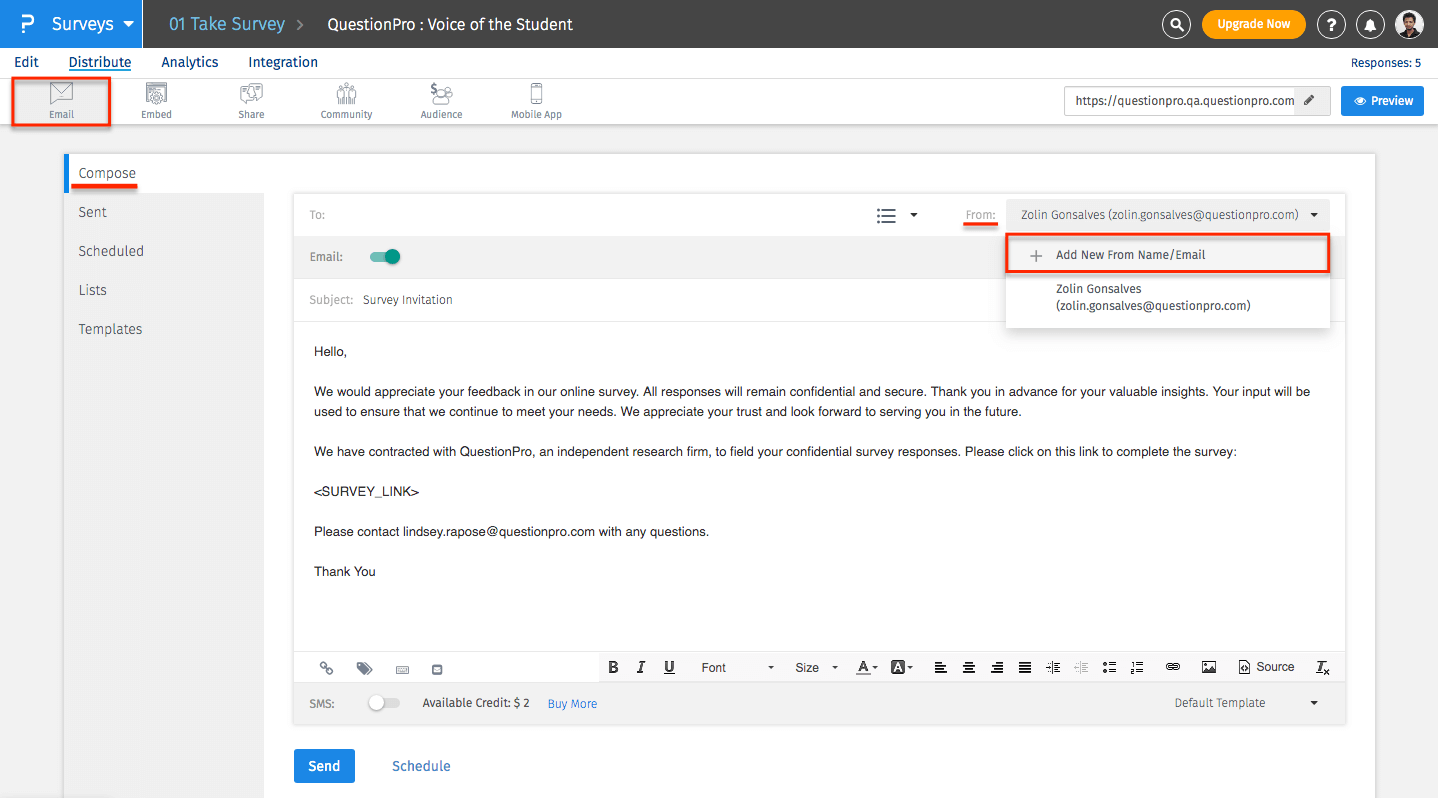Align text left

click(x=941, y=668)
